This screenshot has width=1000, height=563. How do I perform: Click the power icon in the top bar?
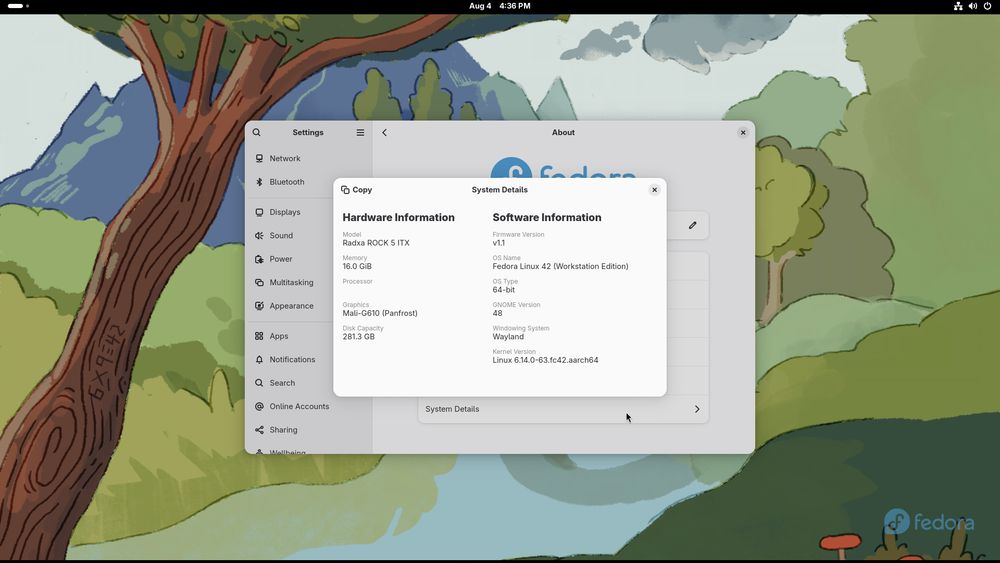coord(987,6)
